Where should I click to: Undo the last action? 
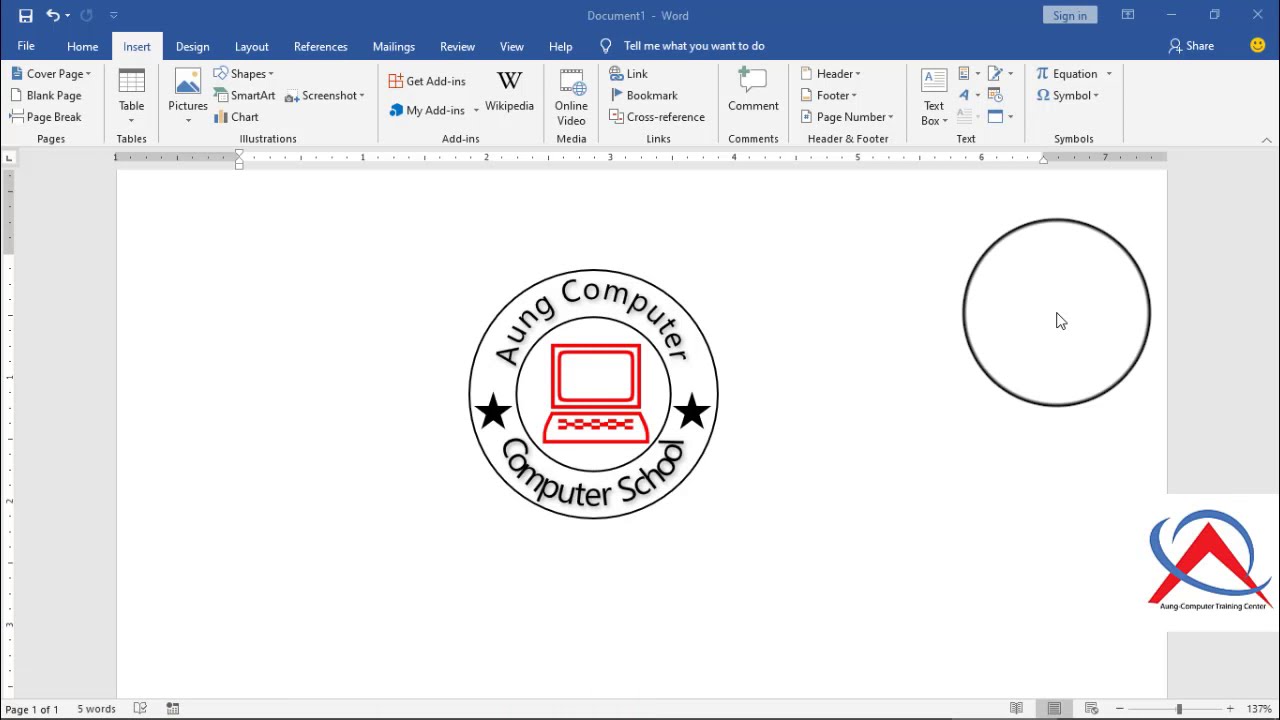[x=53, y=15]
